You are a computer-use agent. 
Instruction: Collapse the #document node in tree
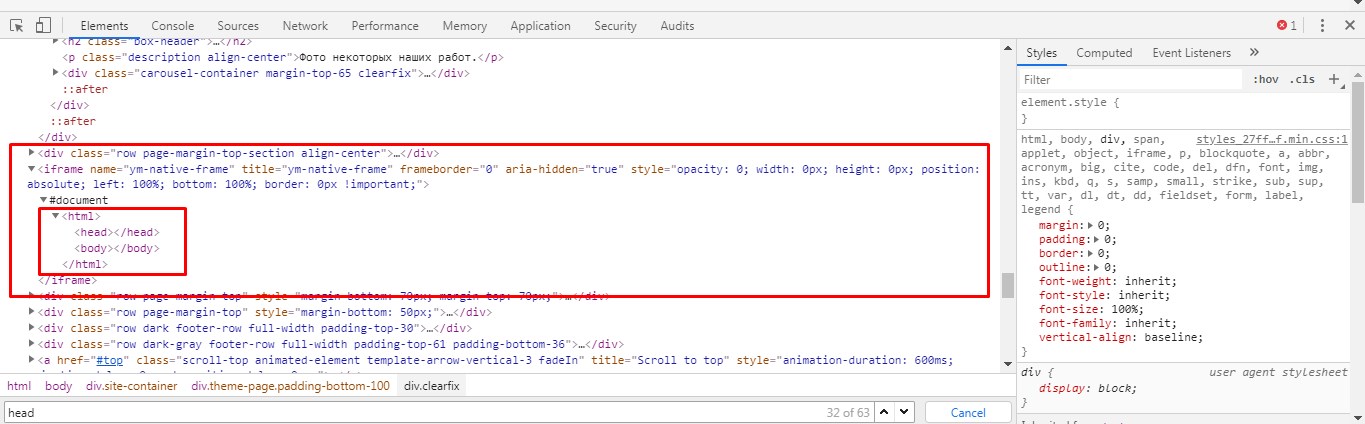[43, 200]
